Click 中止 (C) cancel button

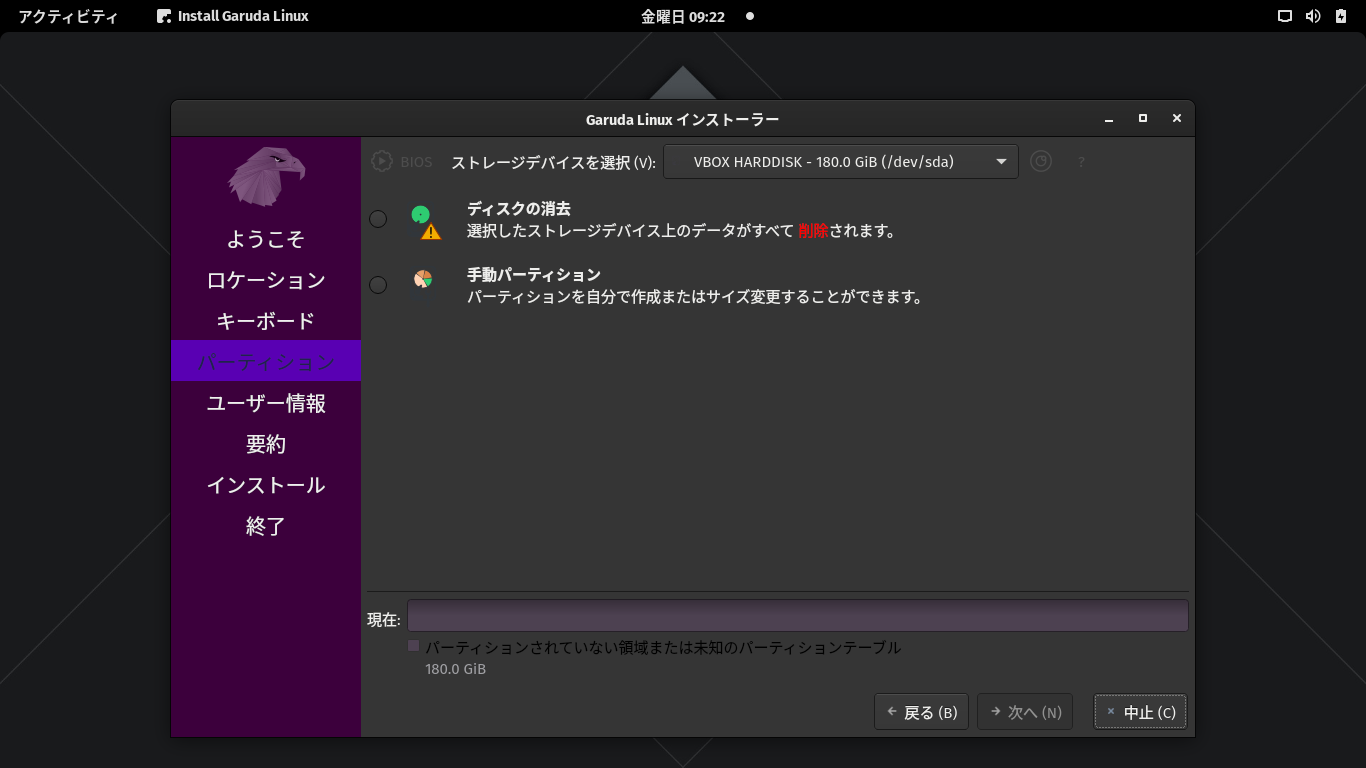(x=1140, y=712)
